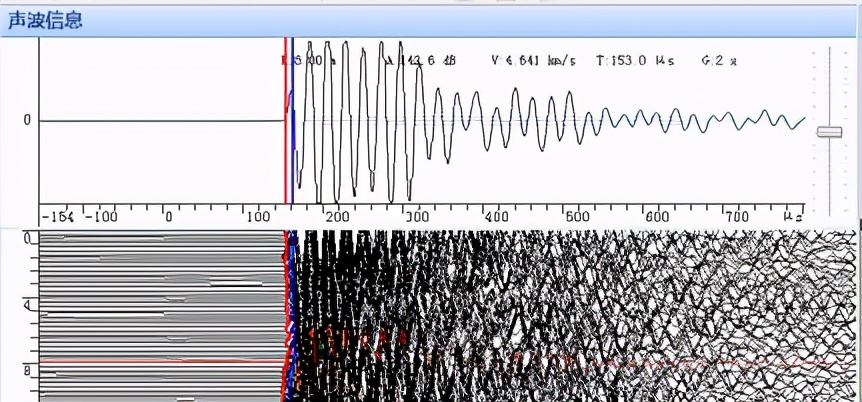
Task: Click the velocity readout 'V: 4.641 km/s'
Action: [533, 61]
